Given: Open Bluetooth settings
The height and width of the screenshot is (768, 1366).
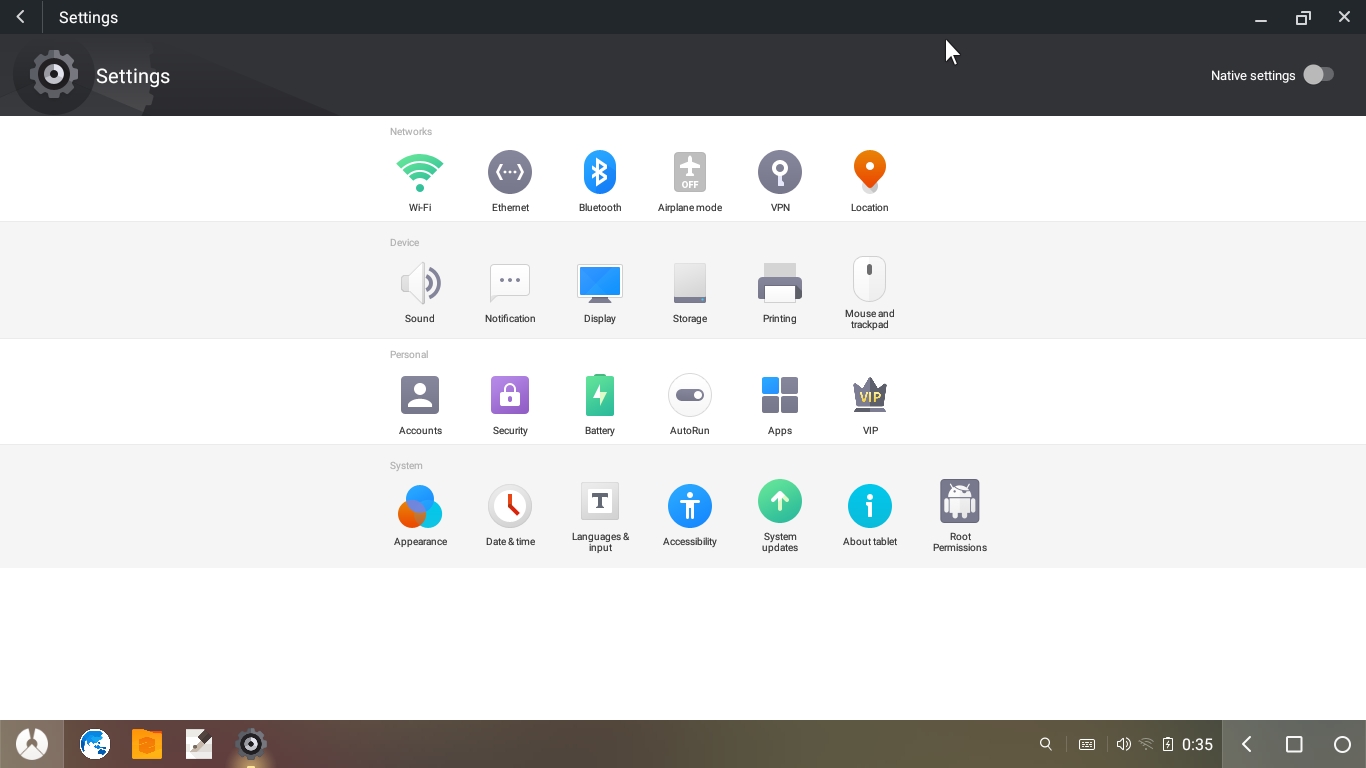Looking at the screenshot, I should (x=600, y=174).
